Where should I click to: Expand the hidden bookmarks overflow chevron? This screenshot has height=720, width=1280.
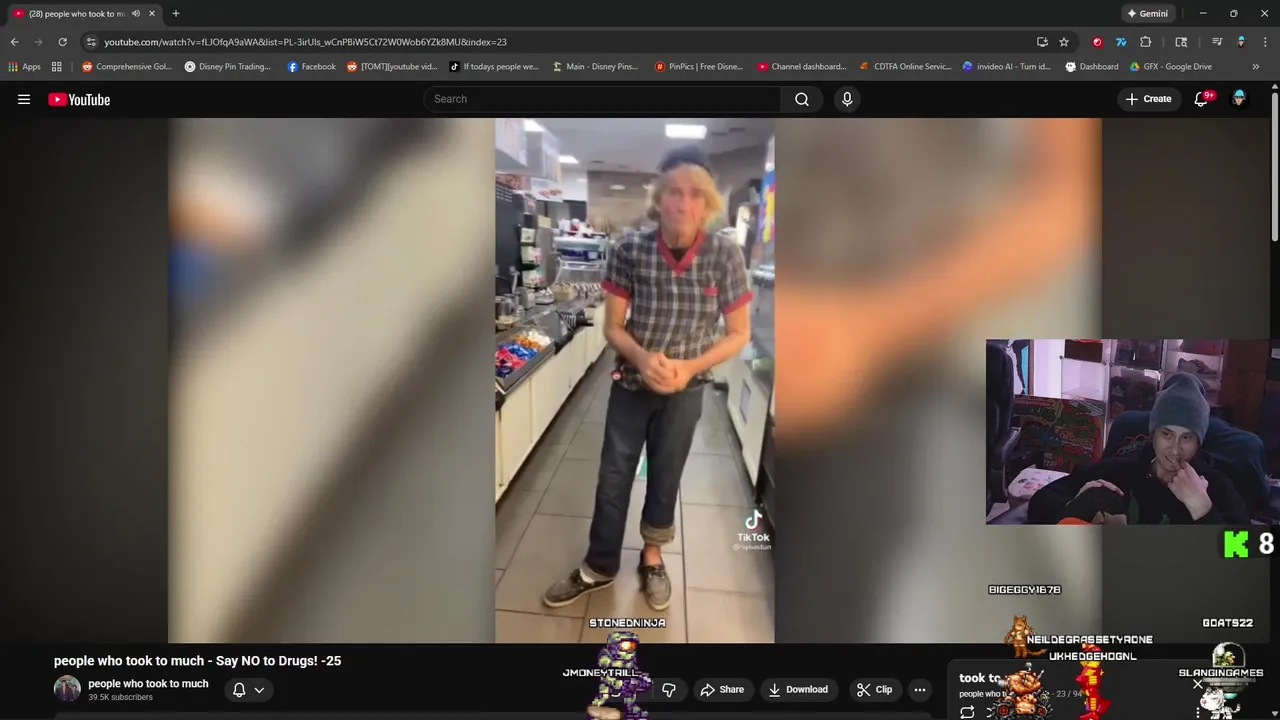click(1256, 67)
